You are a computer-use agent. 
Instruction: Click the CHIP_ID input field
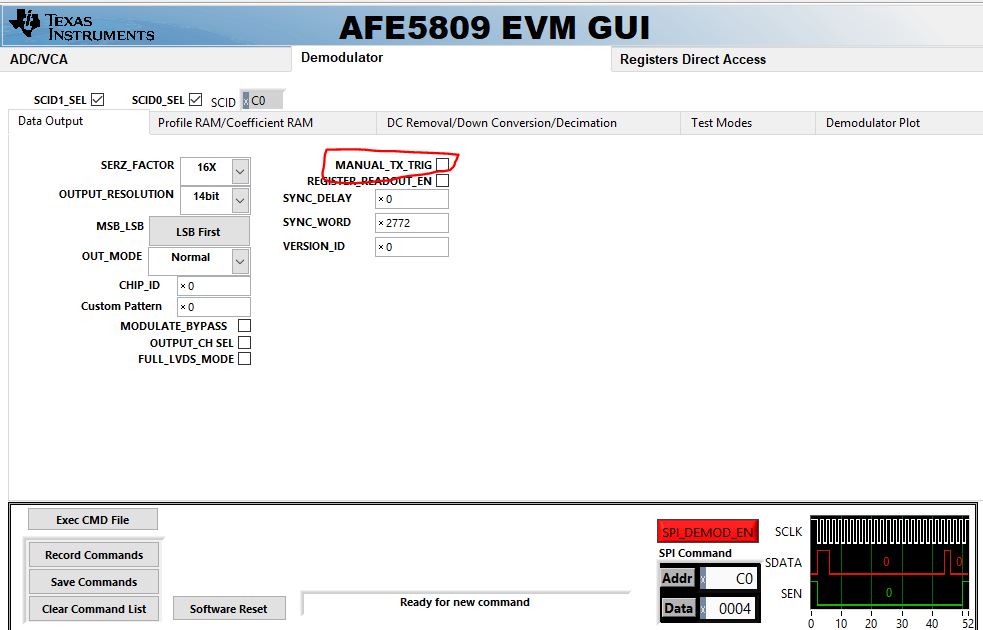click(x=214, y=286)
